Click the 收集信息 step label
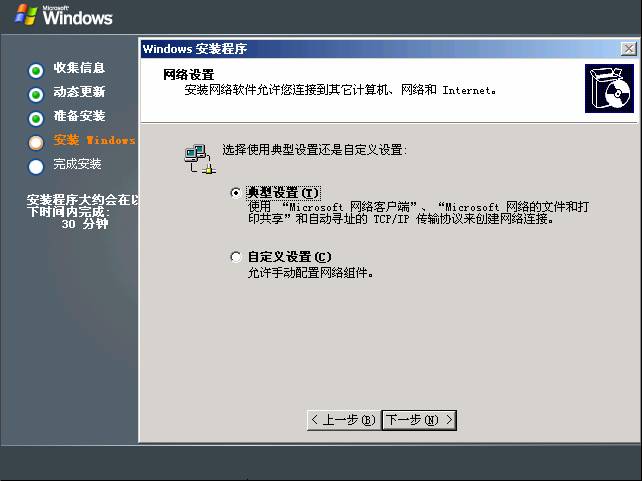Screen dimensions: 642x481 79,68
